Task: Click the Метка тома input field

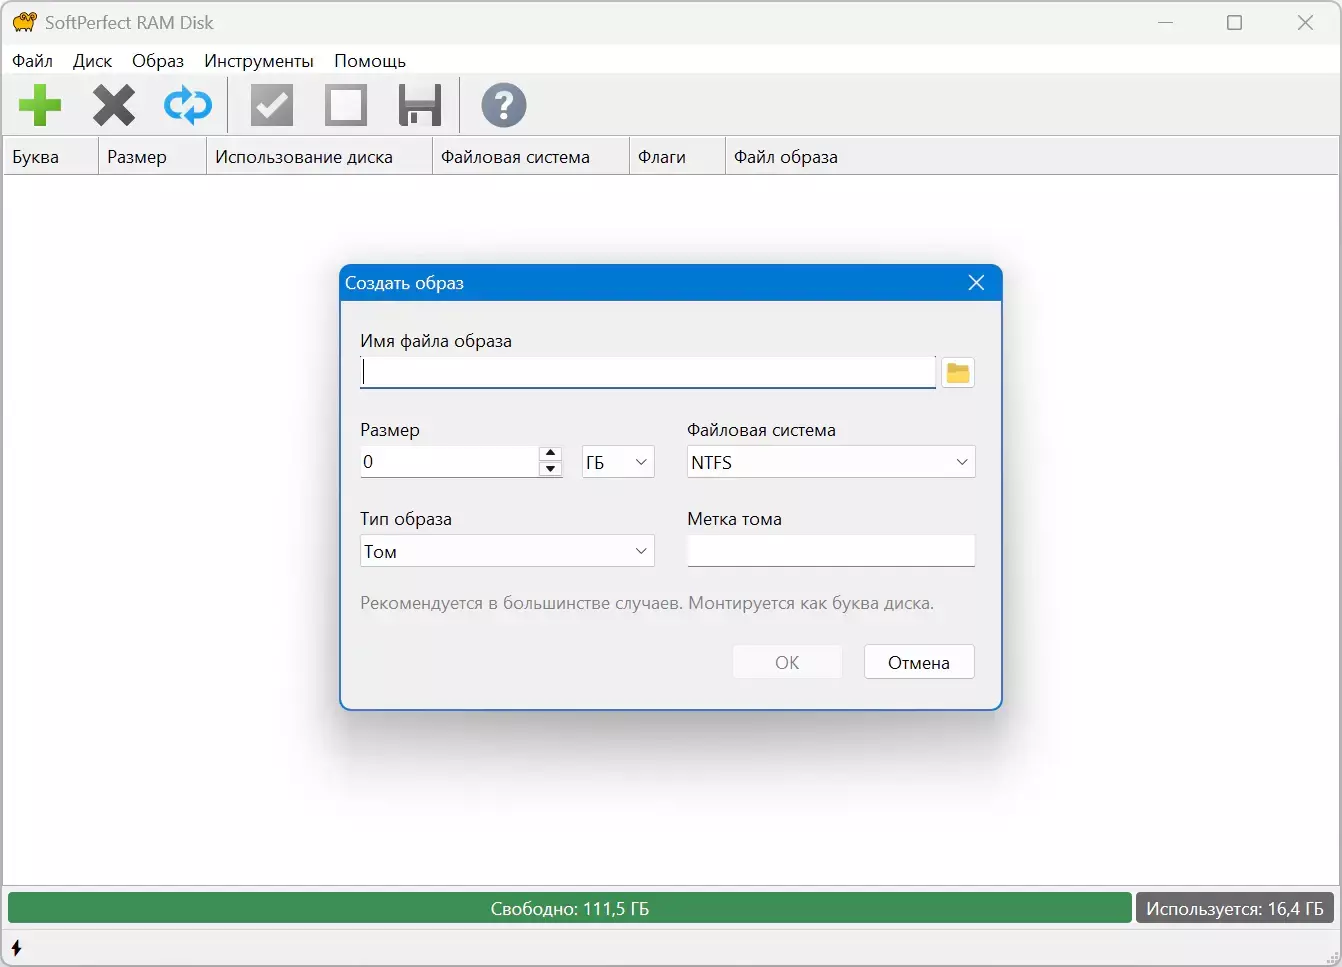Action: coord(830,551)
